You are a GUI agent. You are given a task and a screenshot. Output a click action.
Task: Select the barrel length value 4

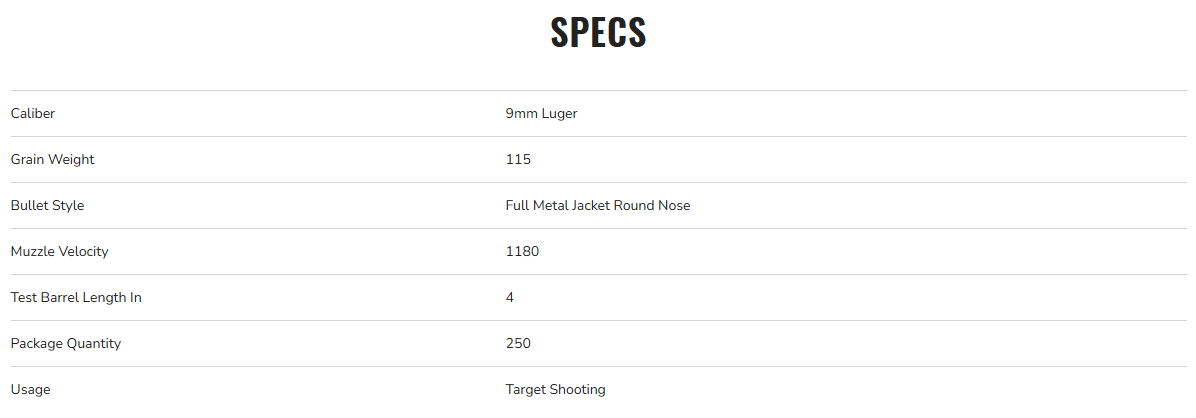point(510,298)
